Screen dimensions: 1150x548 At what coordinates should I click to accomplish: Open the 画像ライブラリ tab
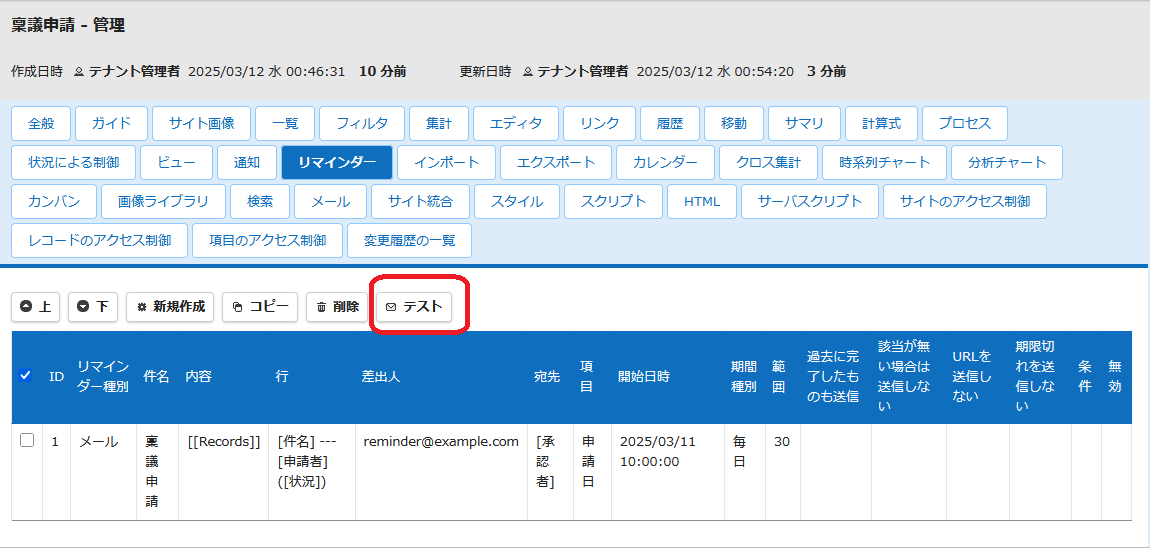[163, 201]
